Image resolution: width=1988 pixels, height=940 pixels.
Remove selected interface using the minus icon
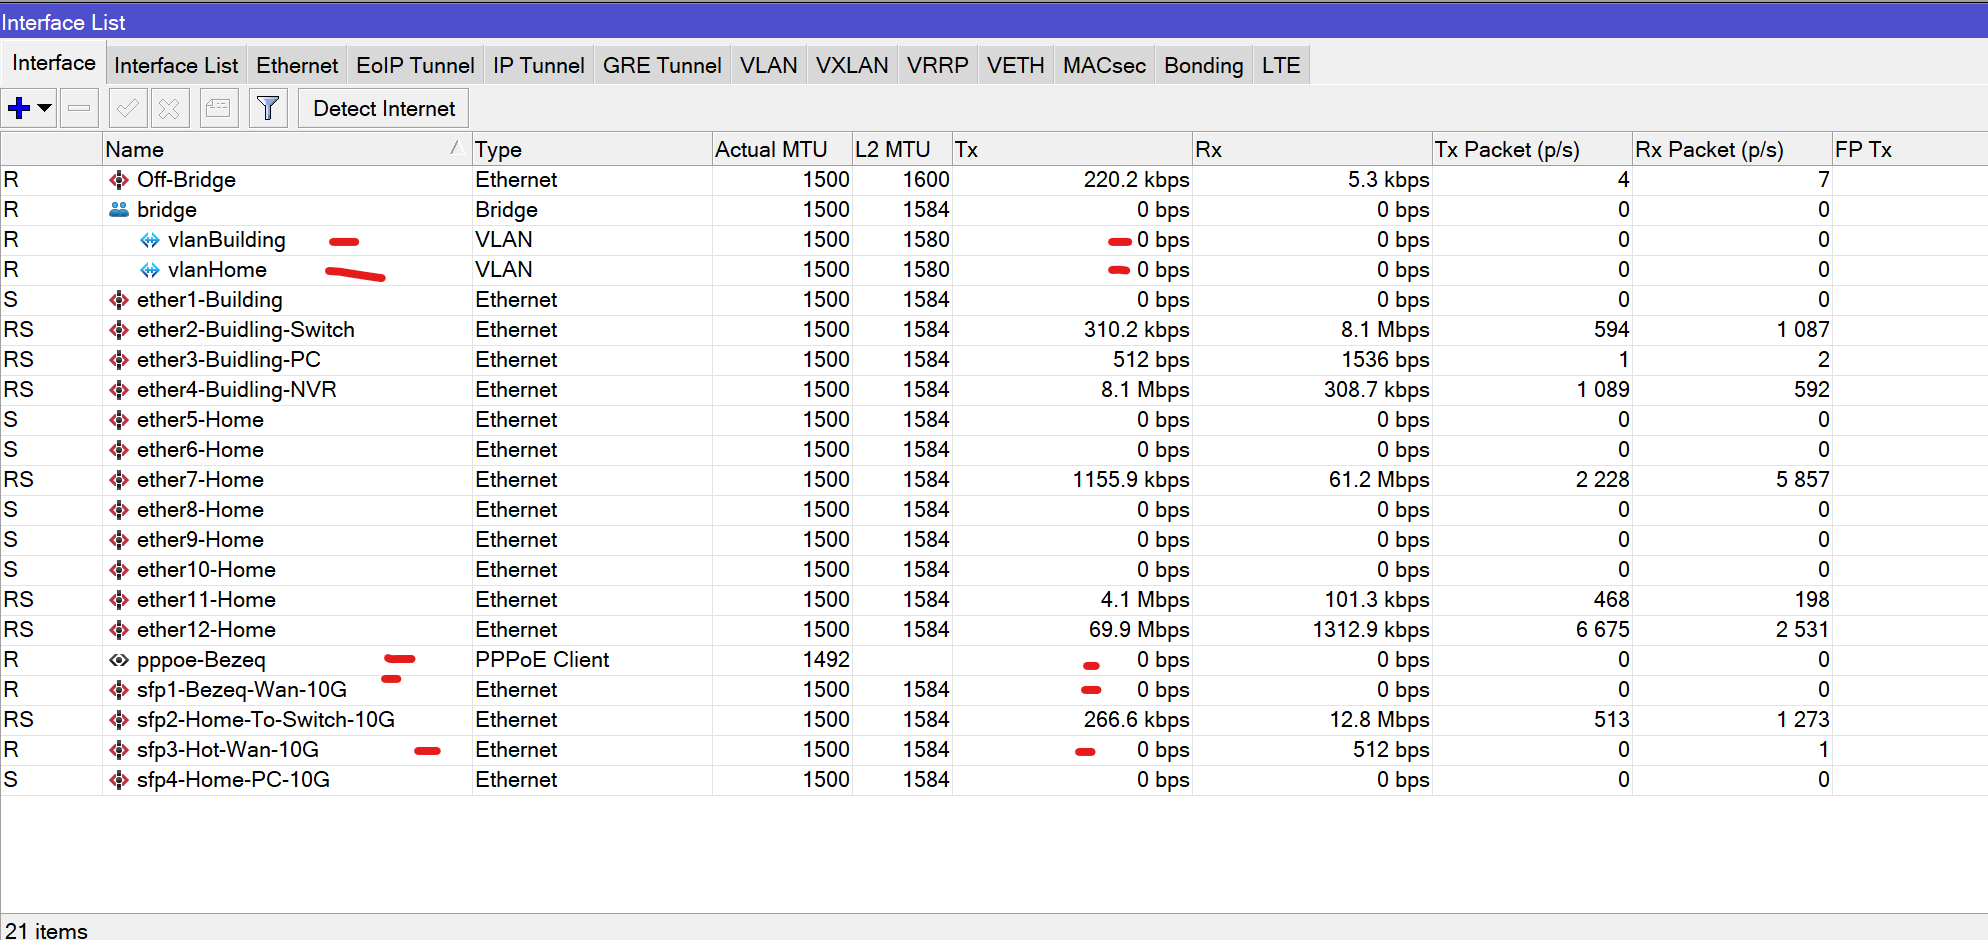tap(79, 107)
